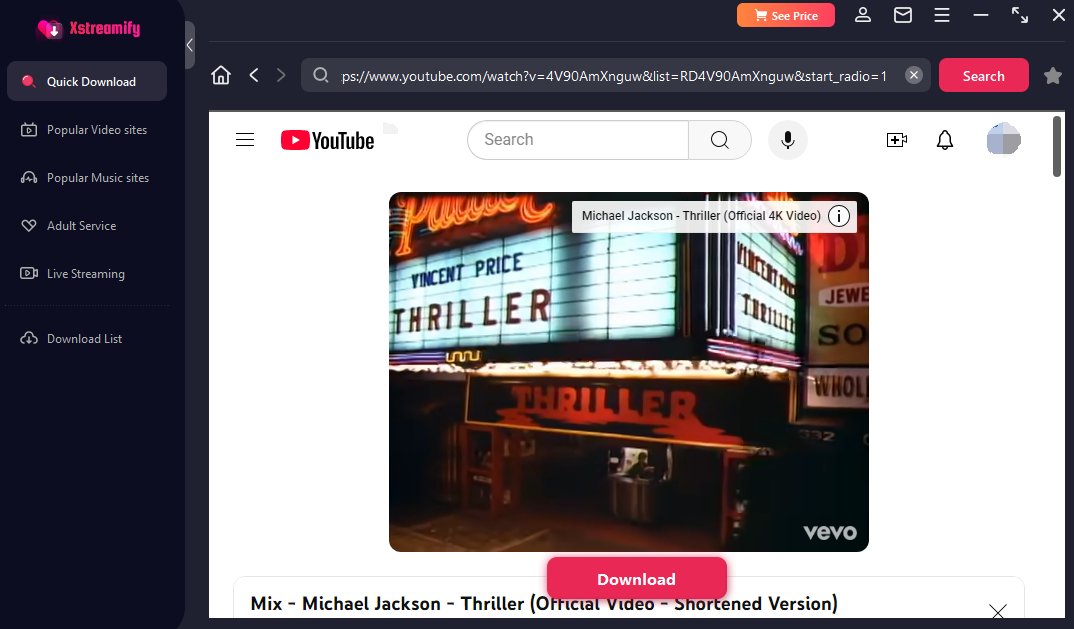Bookmark page with star icon
This screenshot has width=1074, height=629.
coord(1053,75)
